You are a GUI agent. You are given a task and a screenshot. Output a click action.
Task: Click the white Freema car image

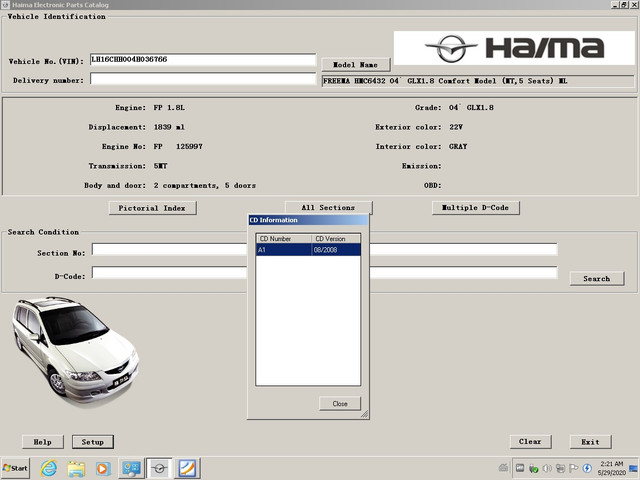pyautogui.click(x=76, y=351)
